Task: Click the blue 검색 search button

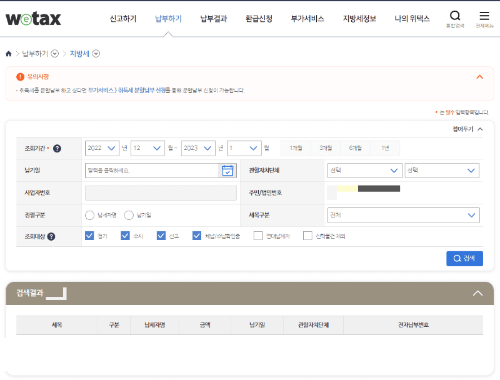Action: click(x=464, y=258)
